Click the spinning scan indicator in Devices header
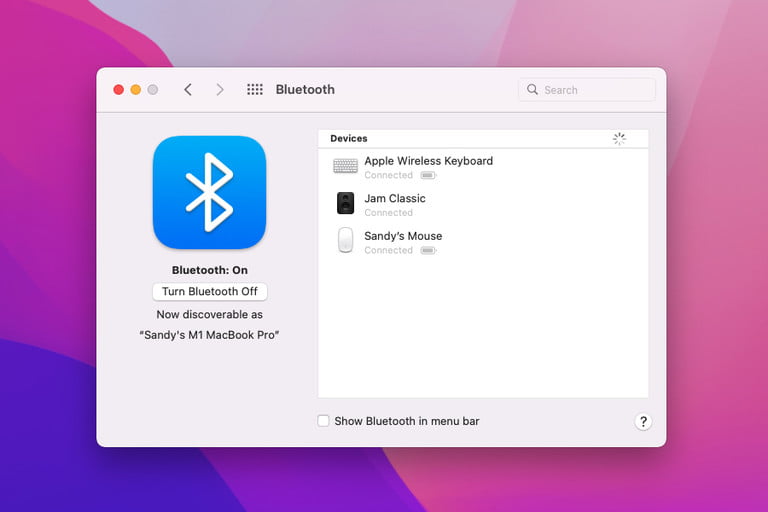Screen dimensions: 768x512 [619, 139]
